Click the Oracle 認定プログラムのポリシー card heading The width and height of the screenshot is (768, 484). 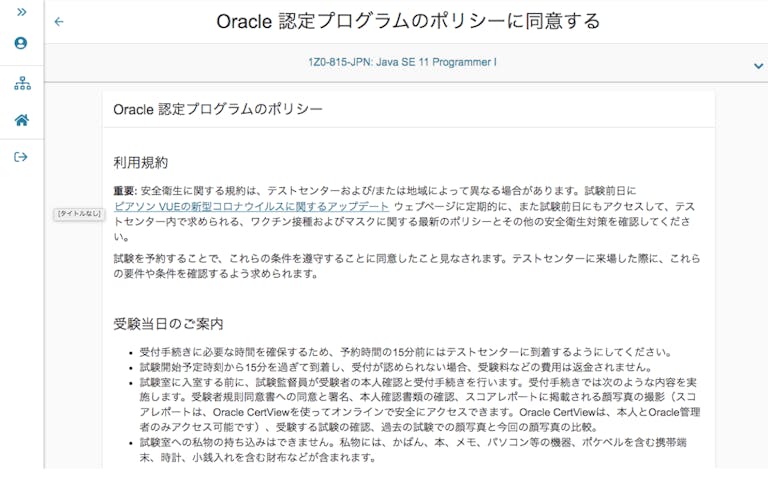(217, 109)
